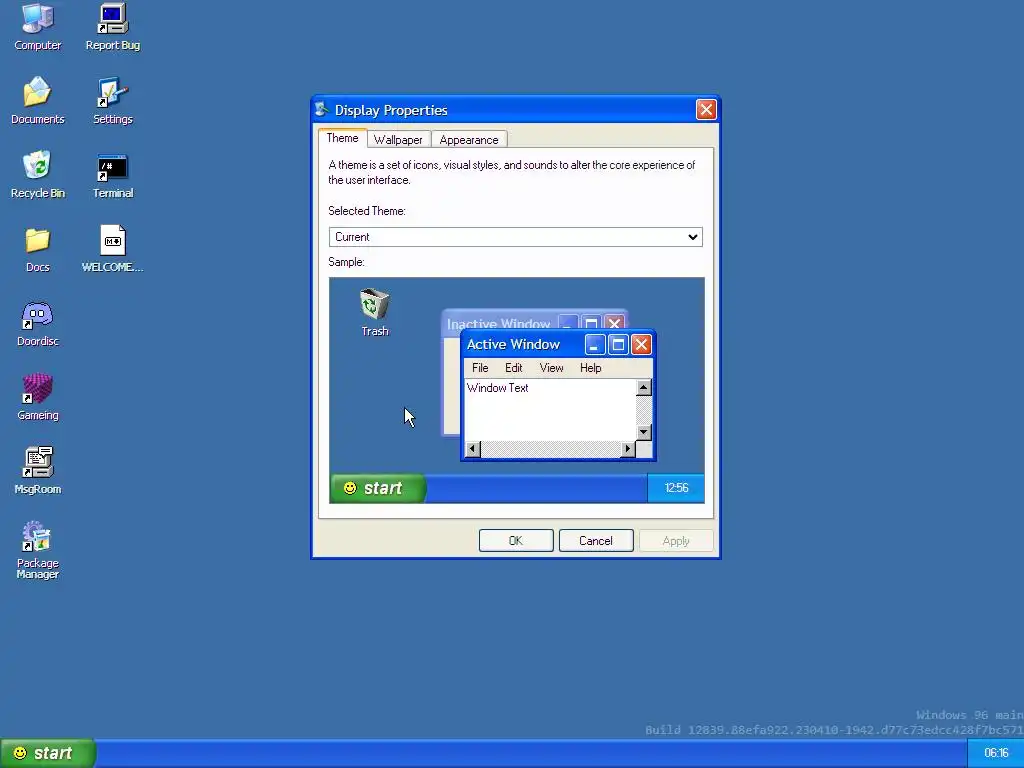This screenshot has width=1024, height=768.
Task: Switch to the Appearance tab
Action: (x=468, y=140)
